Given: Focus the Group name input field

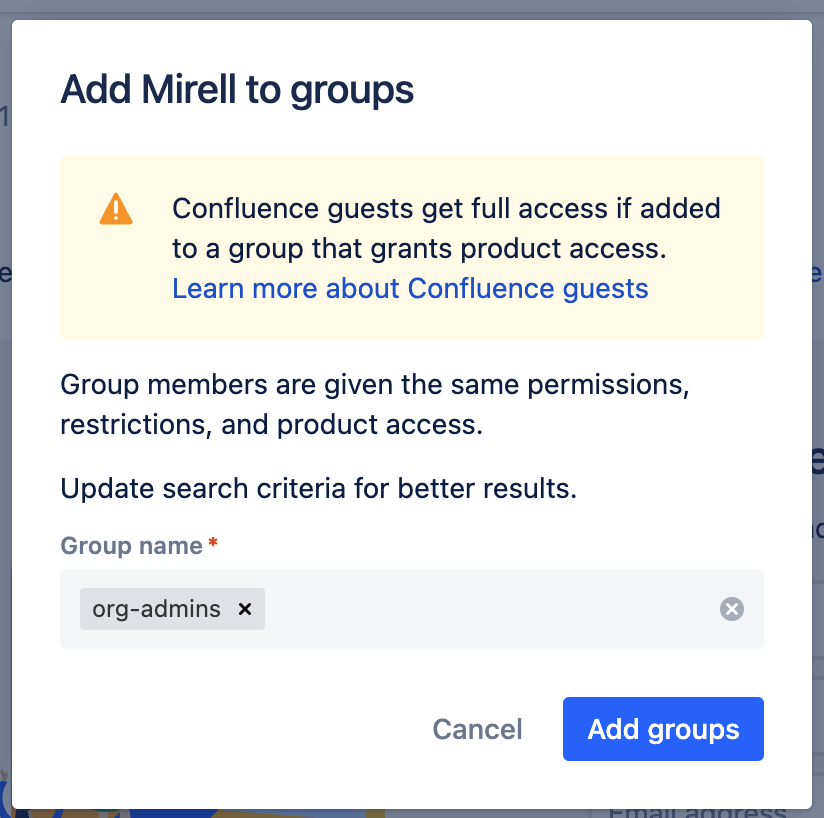Looking at the screenshot, I should pos(489,609).
